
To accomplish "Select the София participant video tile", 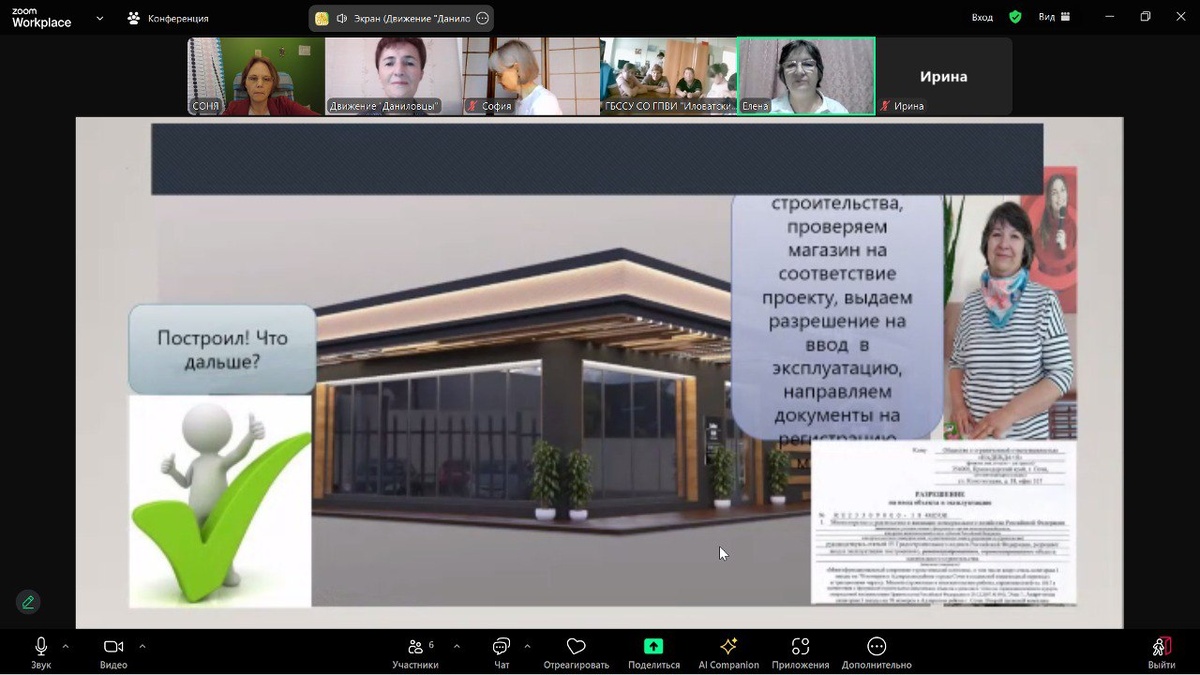I will pos(531,77).
